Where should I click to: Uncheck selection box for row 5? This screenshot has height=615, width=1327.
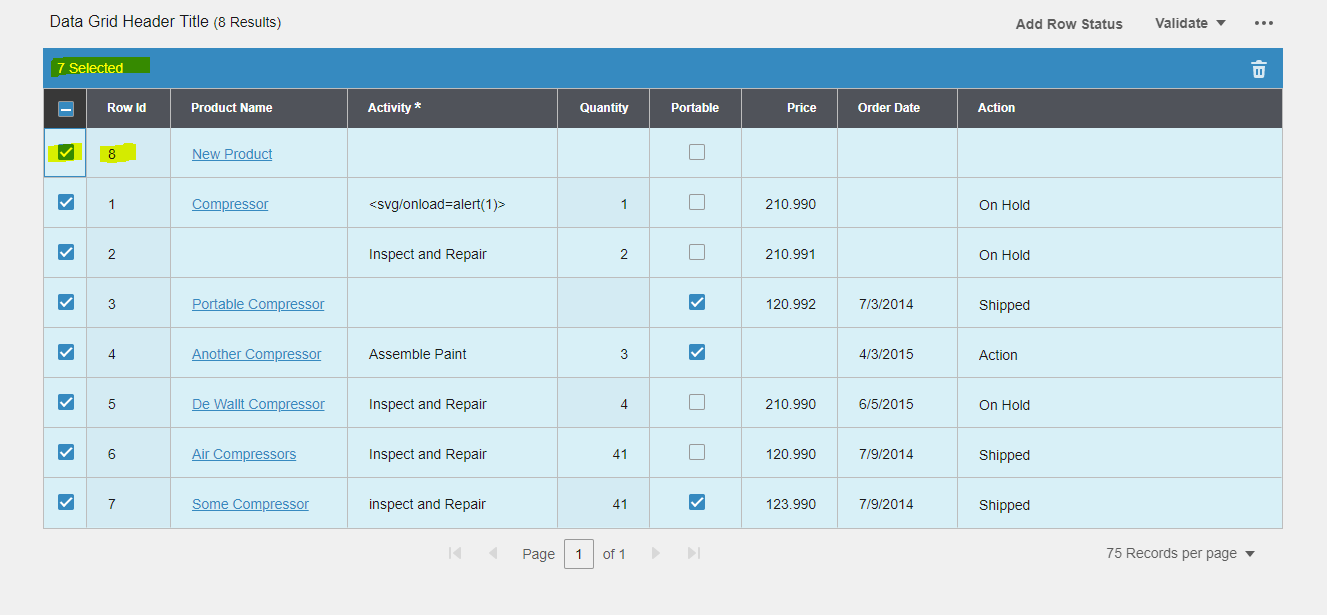point(66,402)
